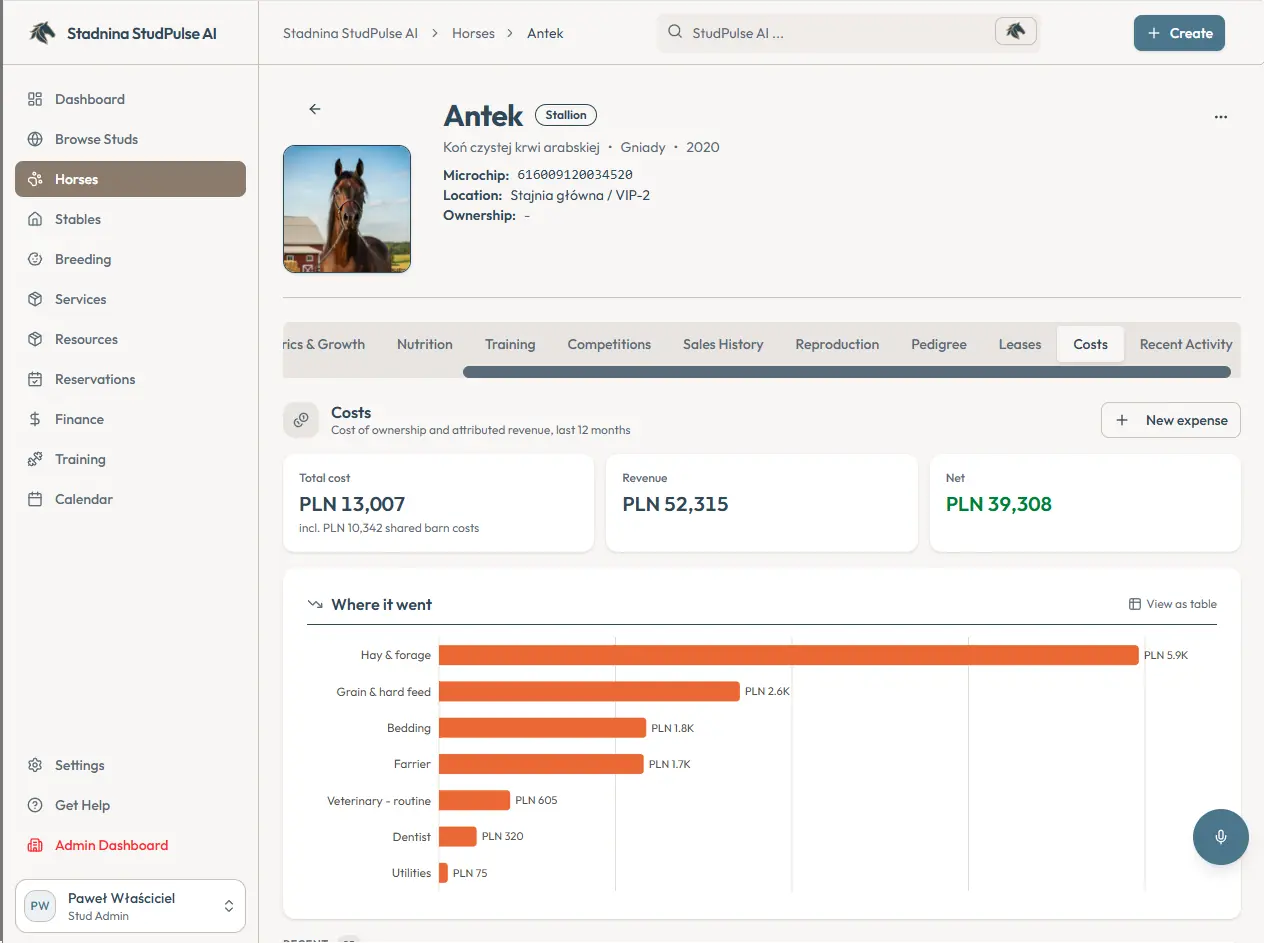Select the Costs tab
Viewport: 1264px width, 943px height.
[1090, 344]
